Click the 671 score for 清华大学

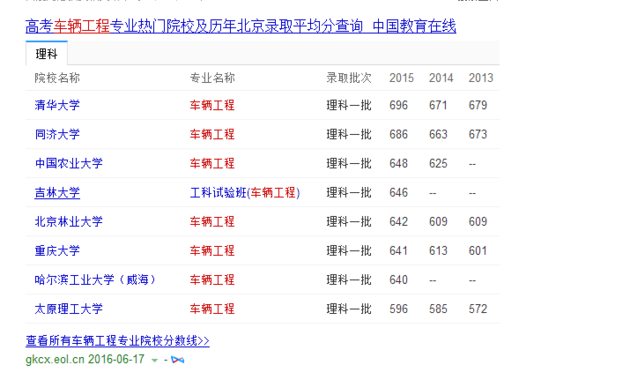pyautogui.click(x=438, y=105)
